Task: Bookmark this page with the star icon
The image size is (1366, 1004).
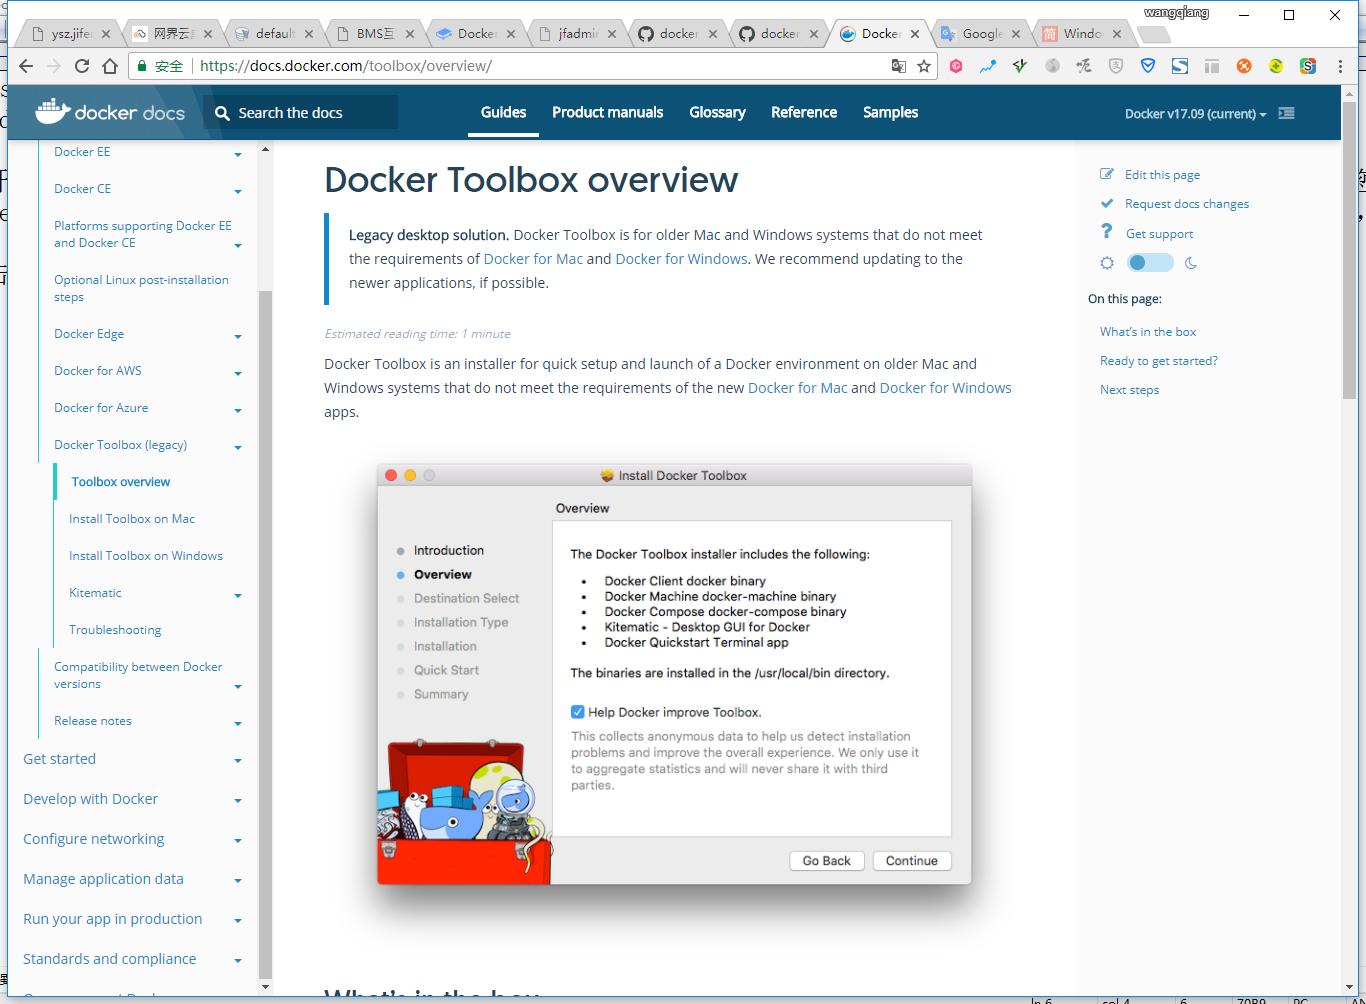Action: (x=924, y=66)
